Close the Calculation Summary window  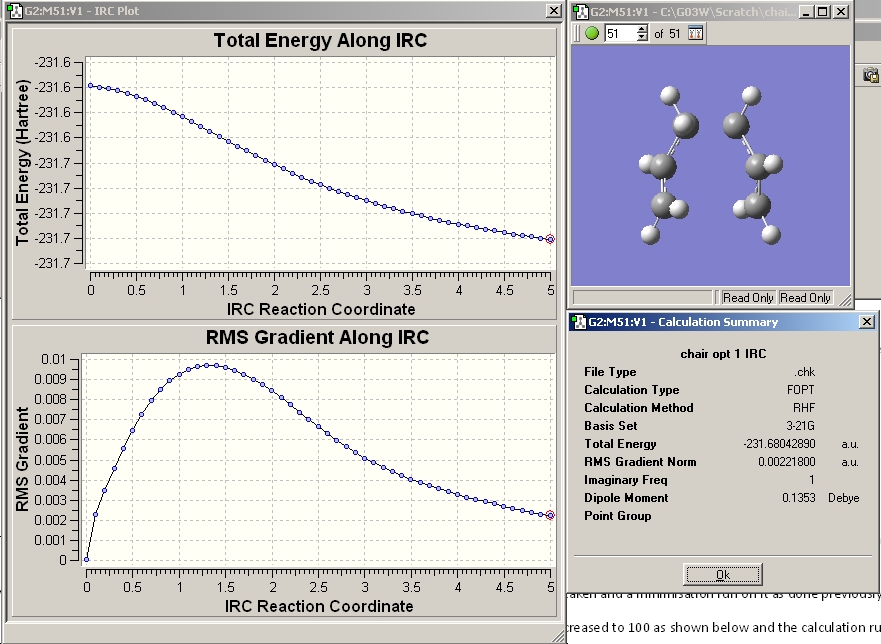click(x=867, y=321)
